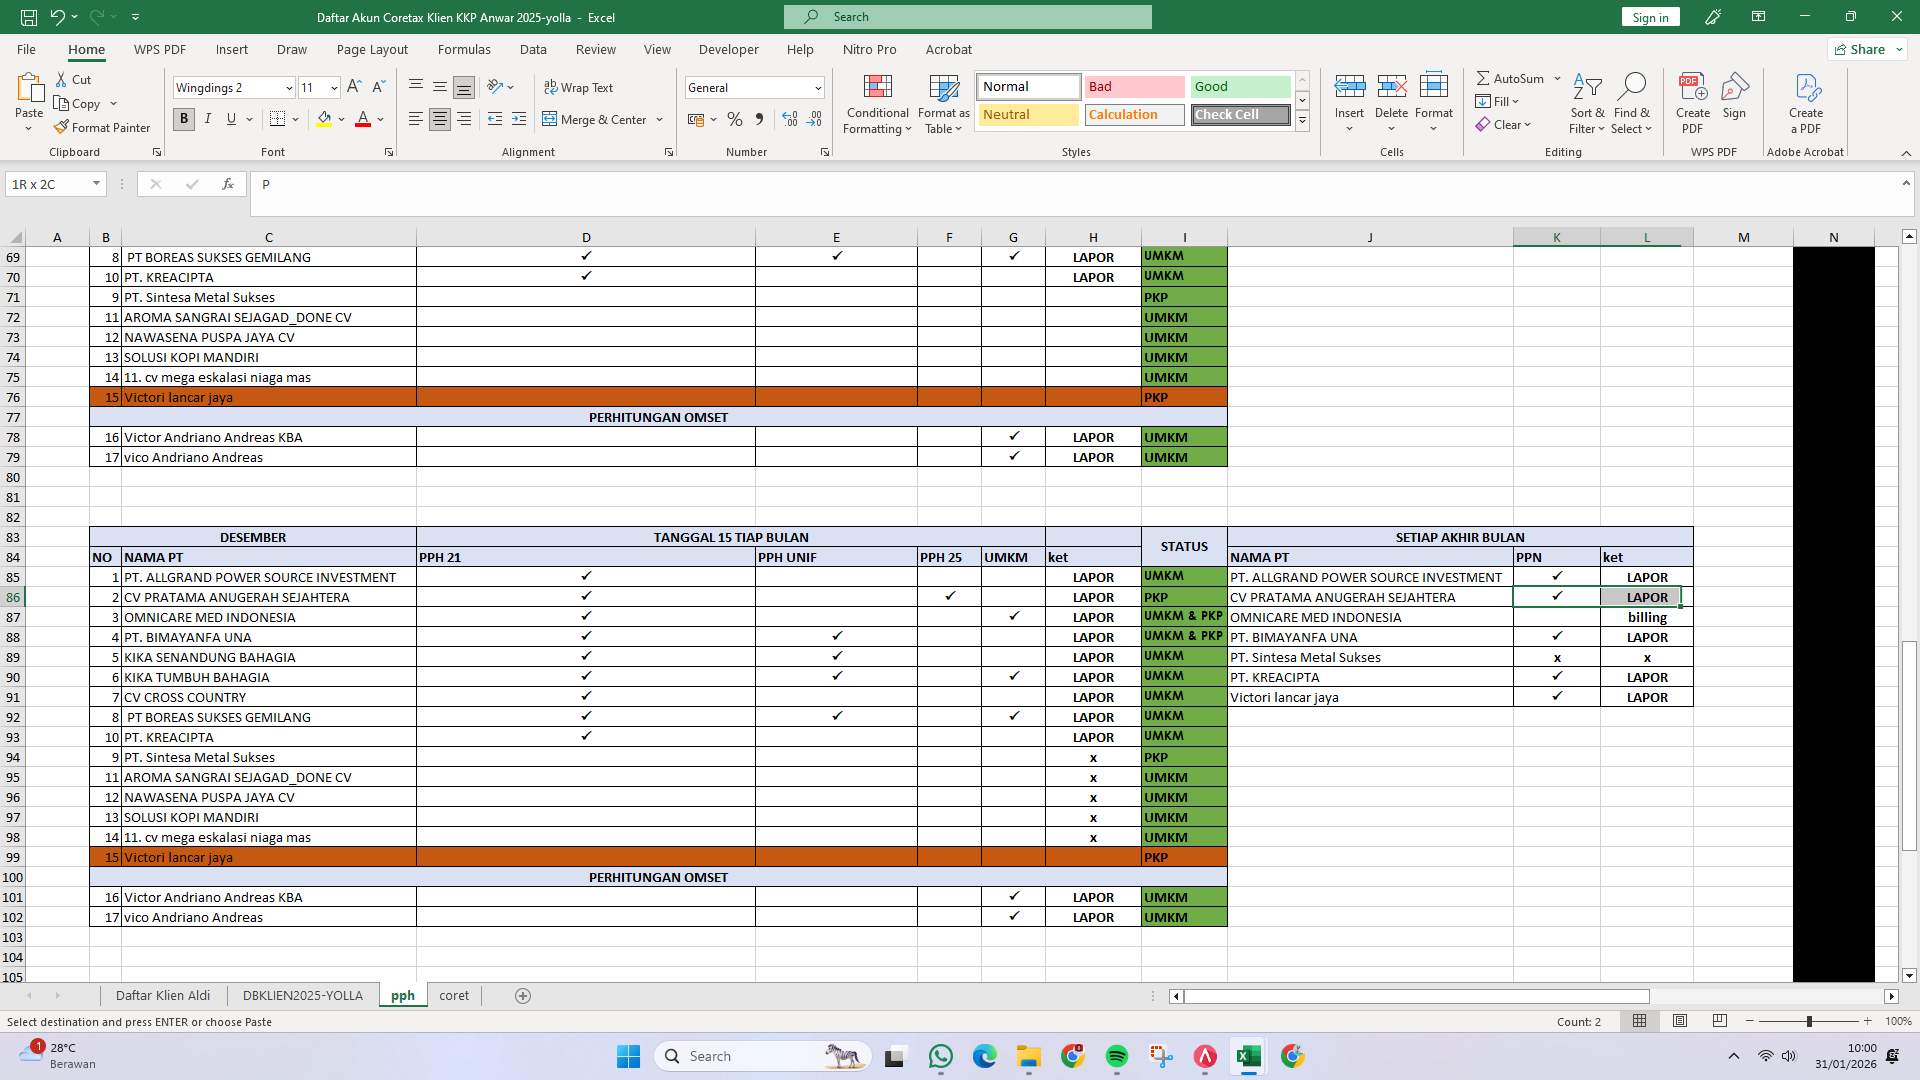Click Increase Decimal
The width and height of the screenshot is (1920, 1080).
point(789,119)
